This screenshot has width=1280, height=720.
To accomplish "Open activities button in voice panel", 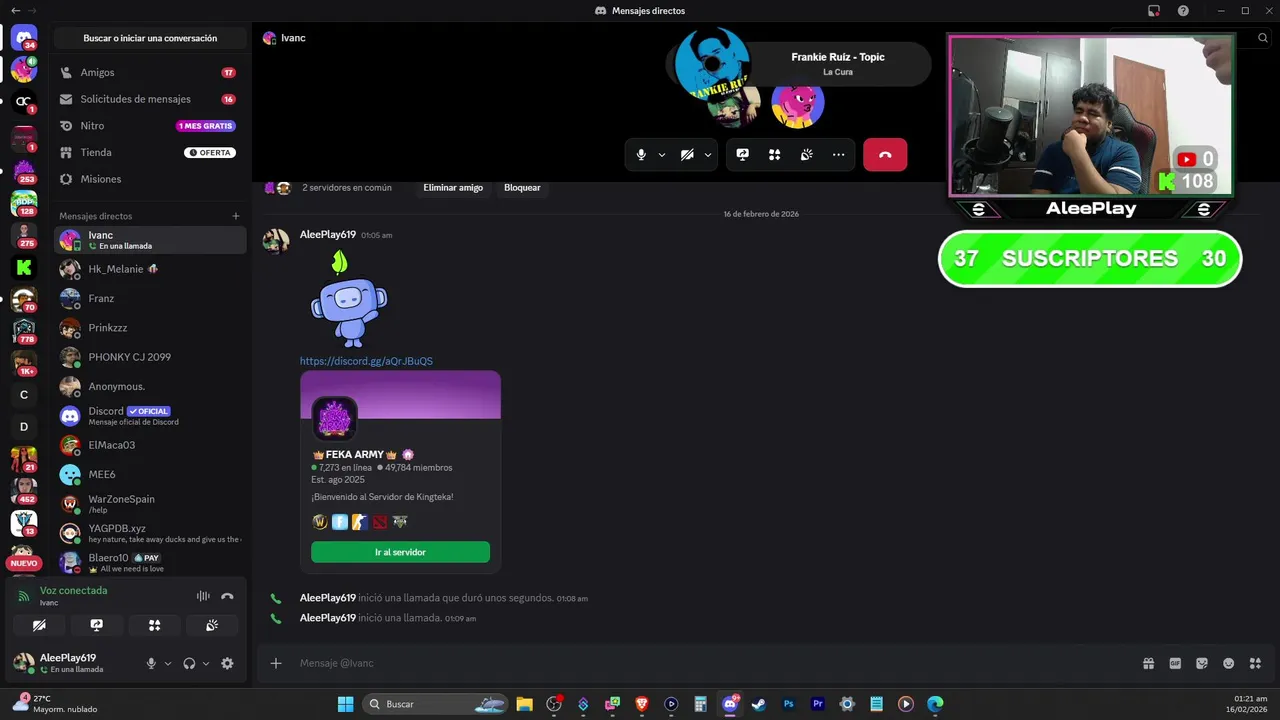I will [154, 625].
